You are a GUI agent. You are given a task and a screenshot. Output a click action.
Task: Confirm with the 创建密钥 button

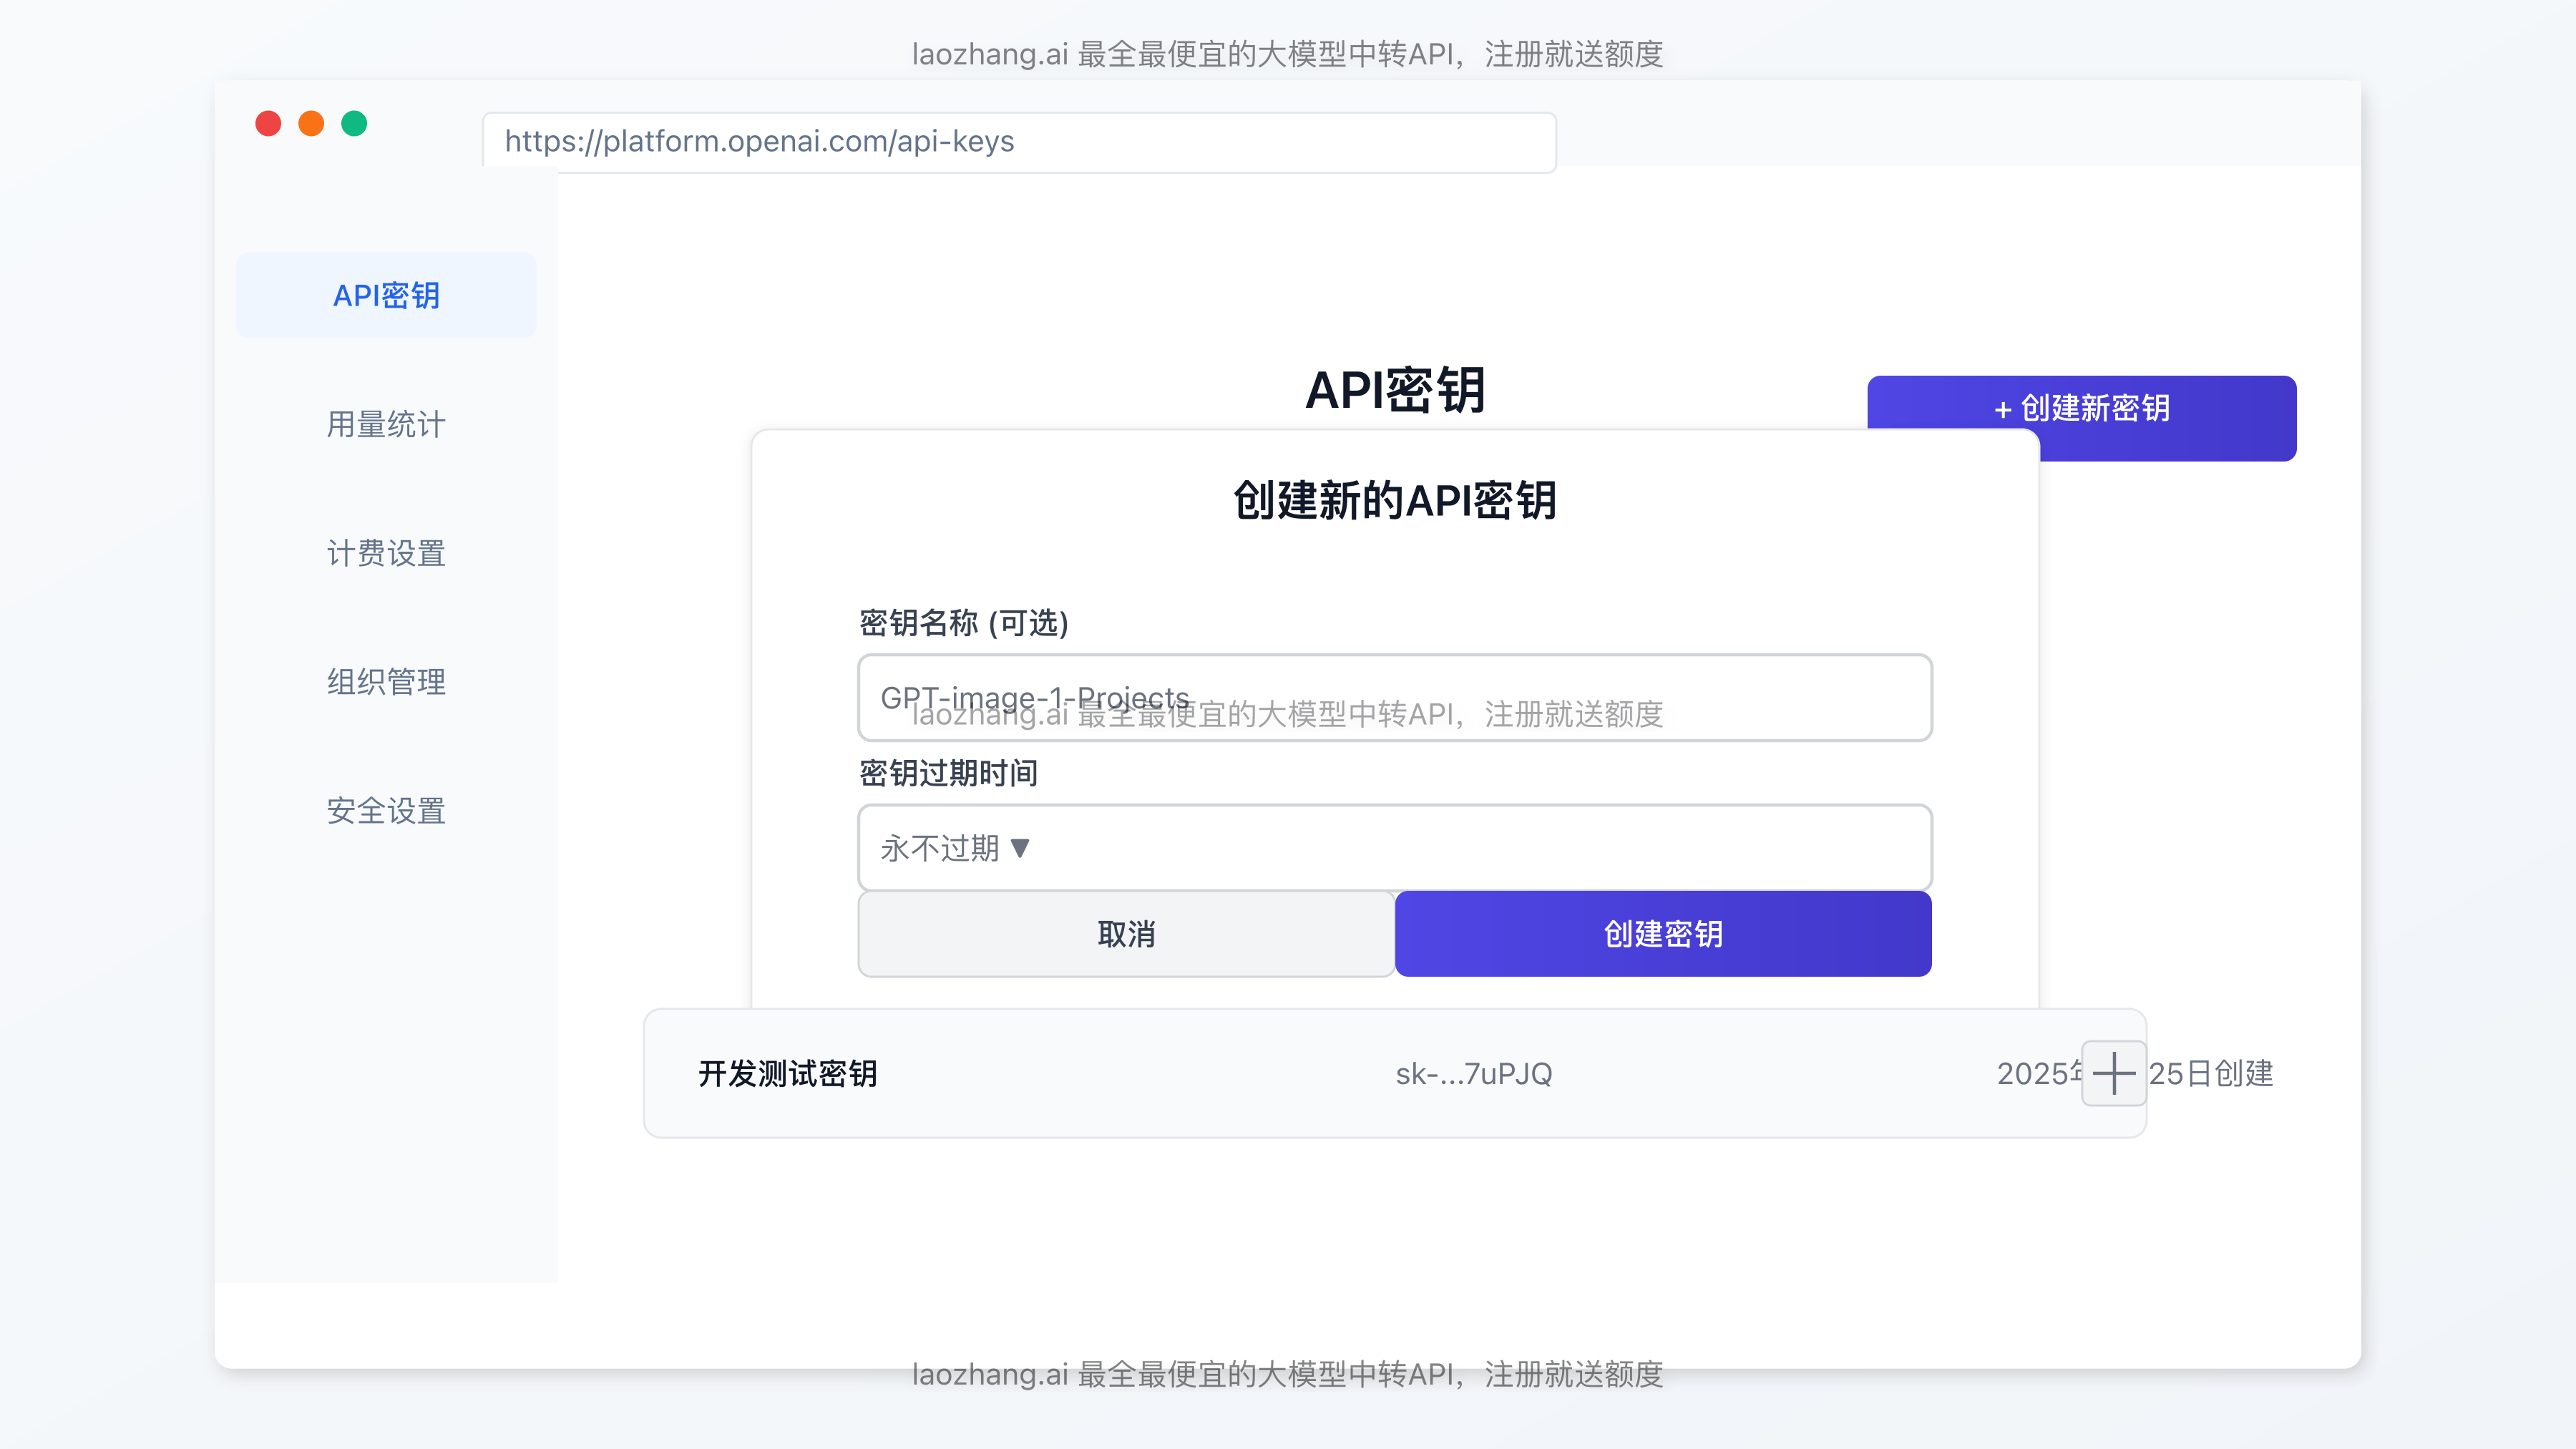tap(1663, 934)
